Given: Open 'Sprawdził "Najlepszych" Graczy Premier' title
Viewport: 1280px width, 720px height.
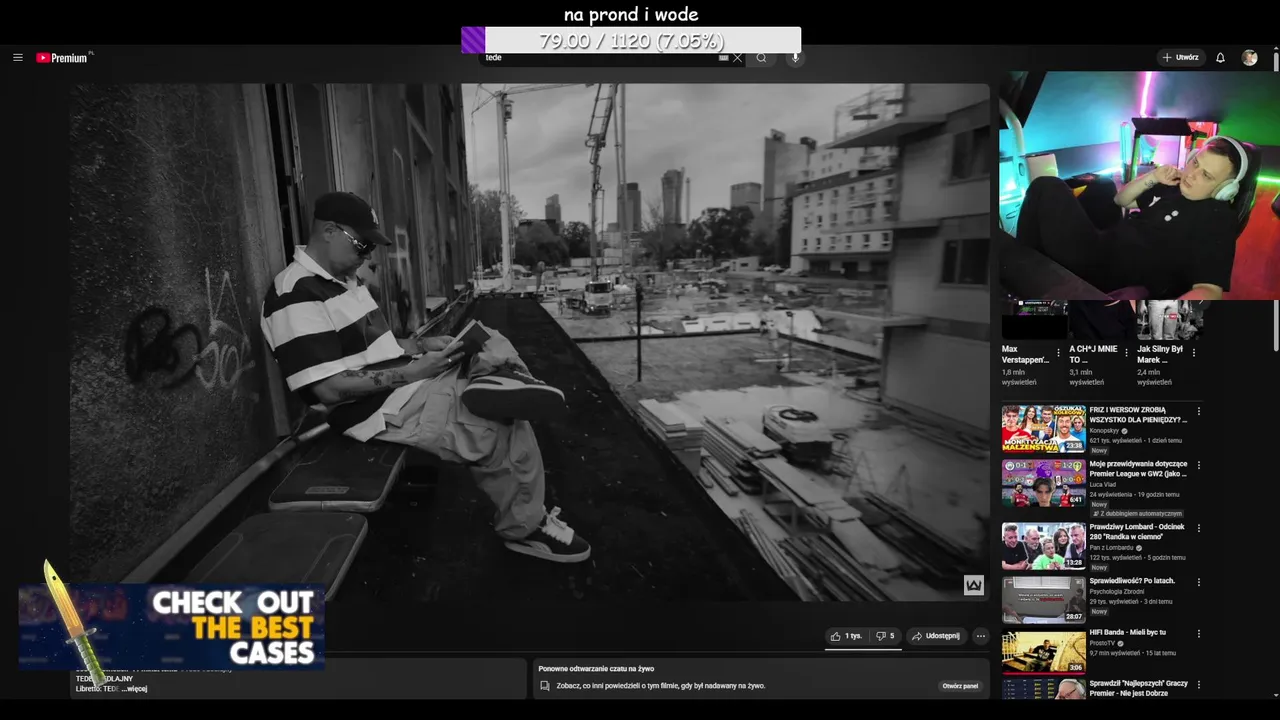Looking at the screenshot, I should (x=1139, y=688).
